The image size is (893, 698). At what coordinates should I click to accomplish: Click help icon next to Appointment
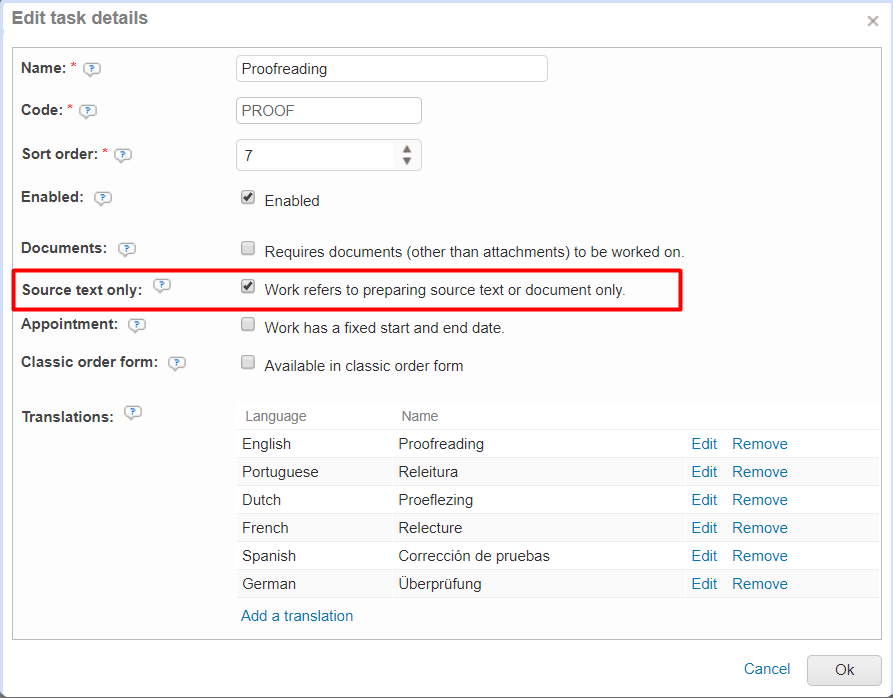137,325
